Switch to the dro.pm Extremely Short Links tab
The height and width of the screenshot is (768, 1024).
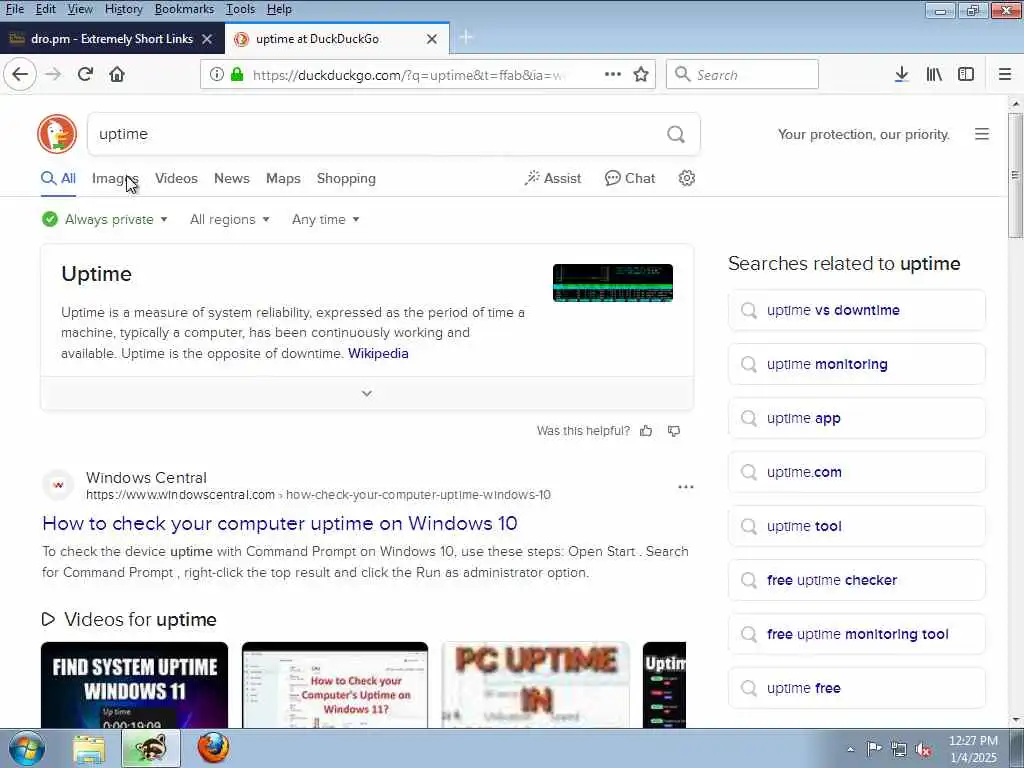[112, 39]
